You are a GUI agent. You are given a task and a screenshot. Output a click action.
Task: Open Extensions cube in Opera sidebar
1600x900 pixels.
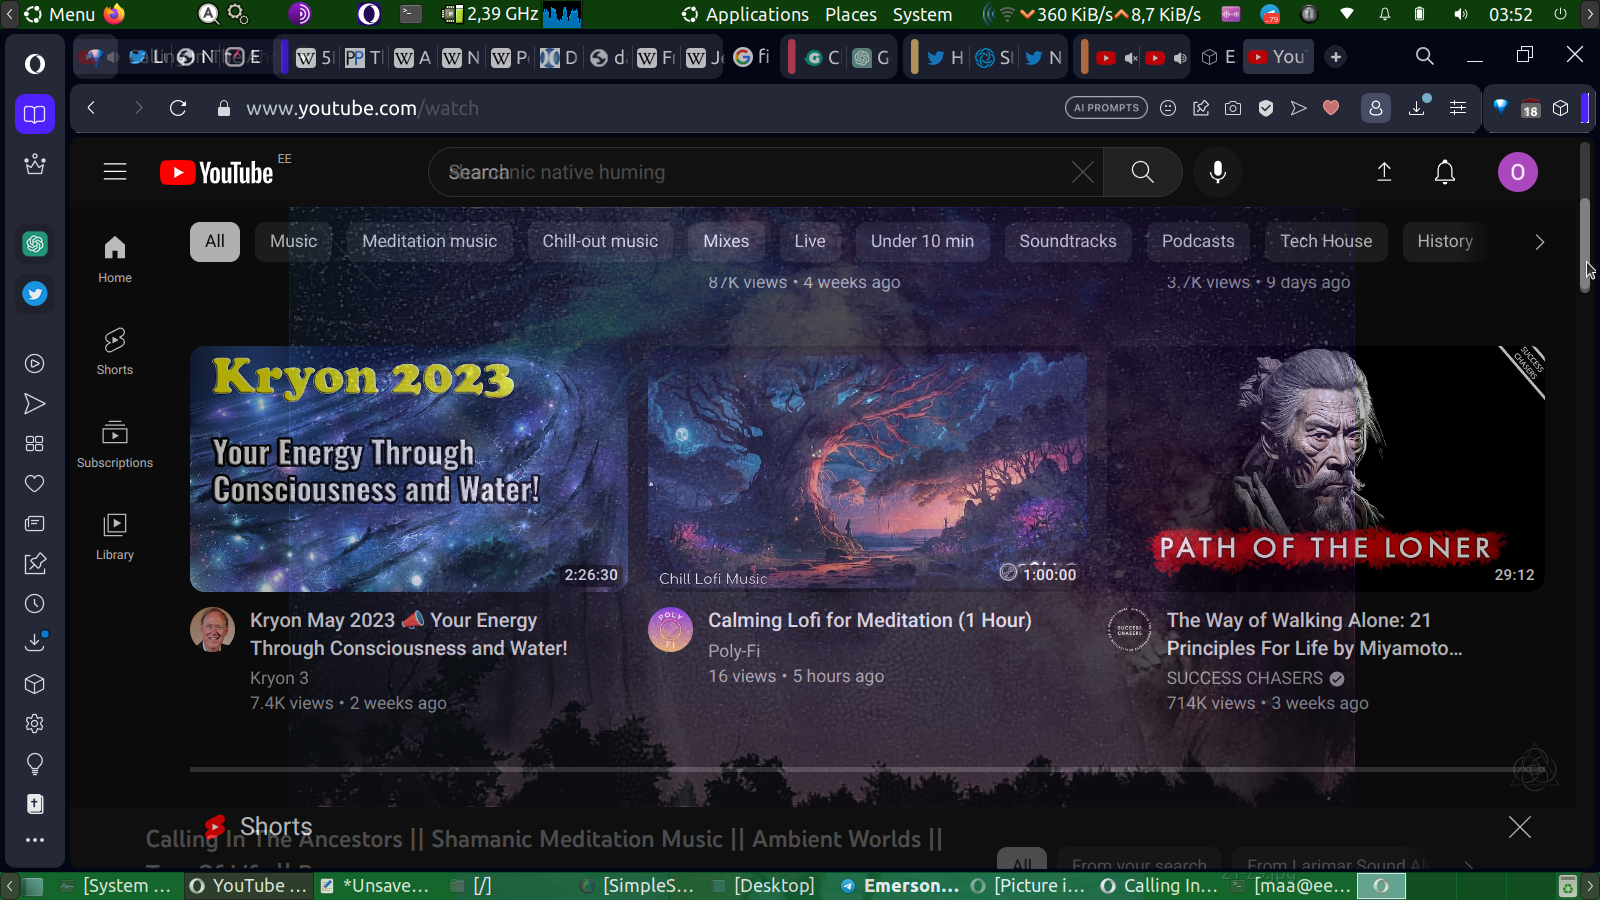(35, 684)
